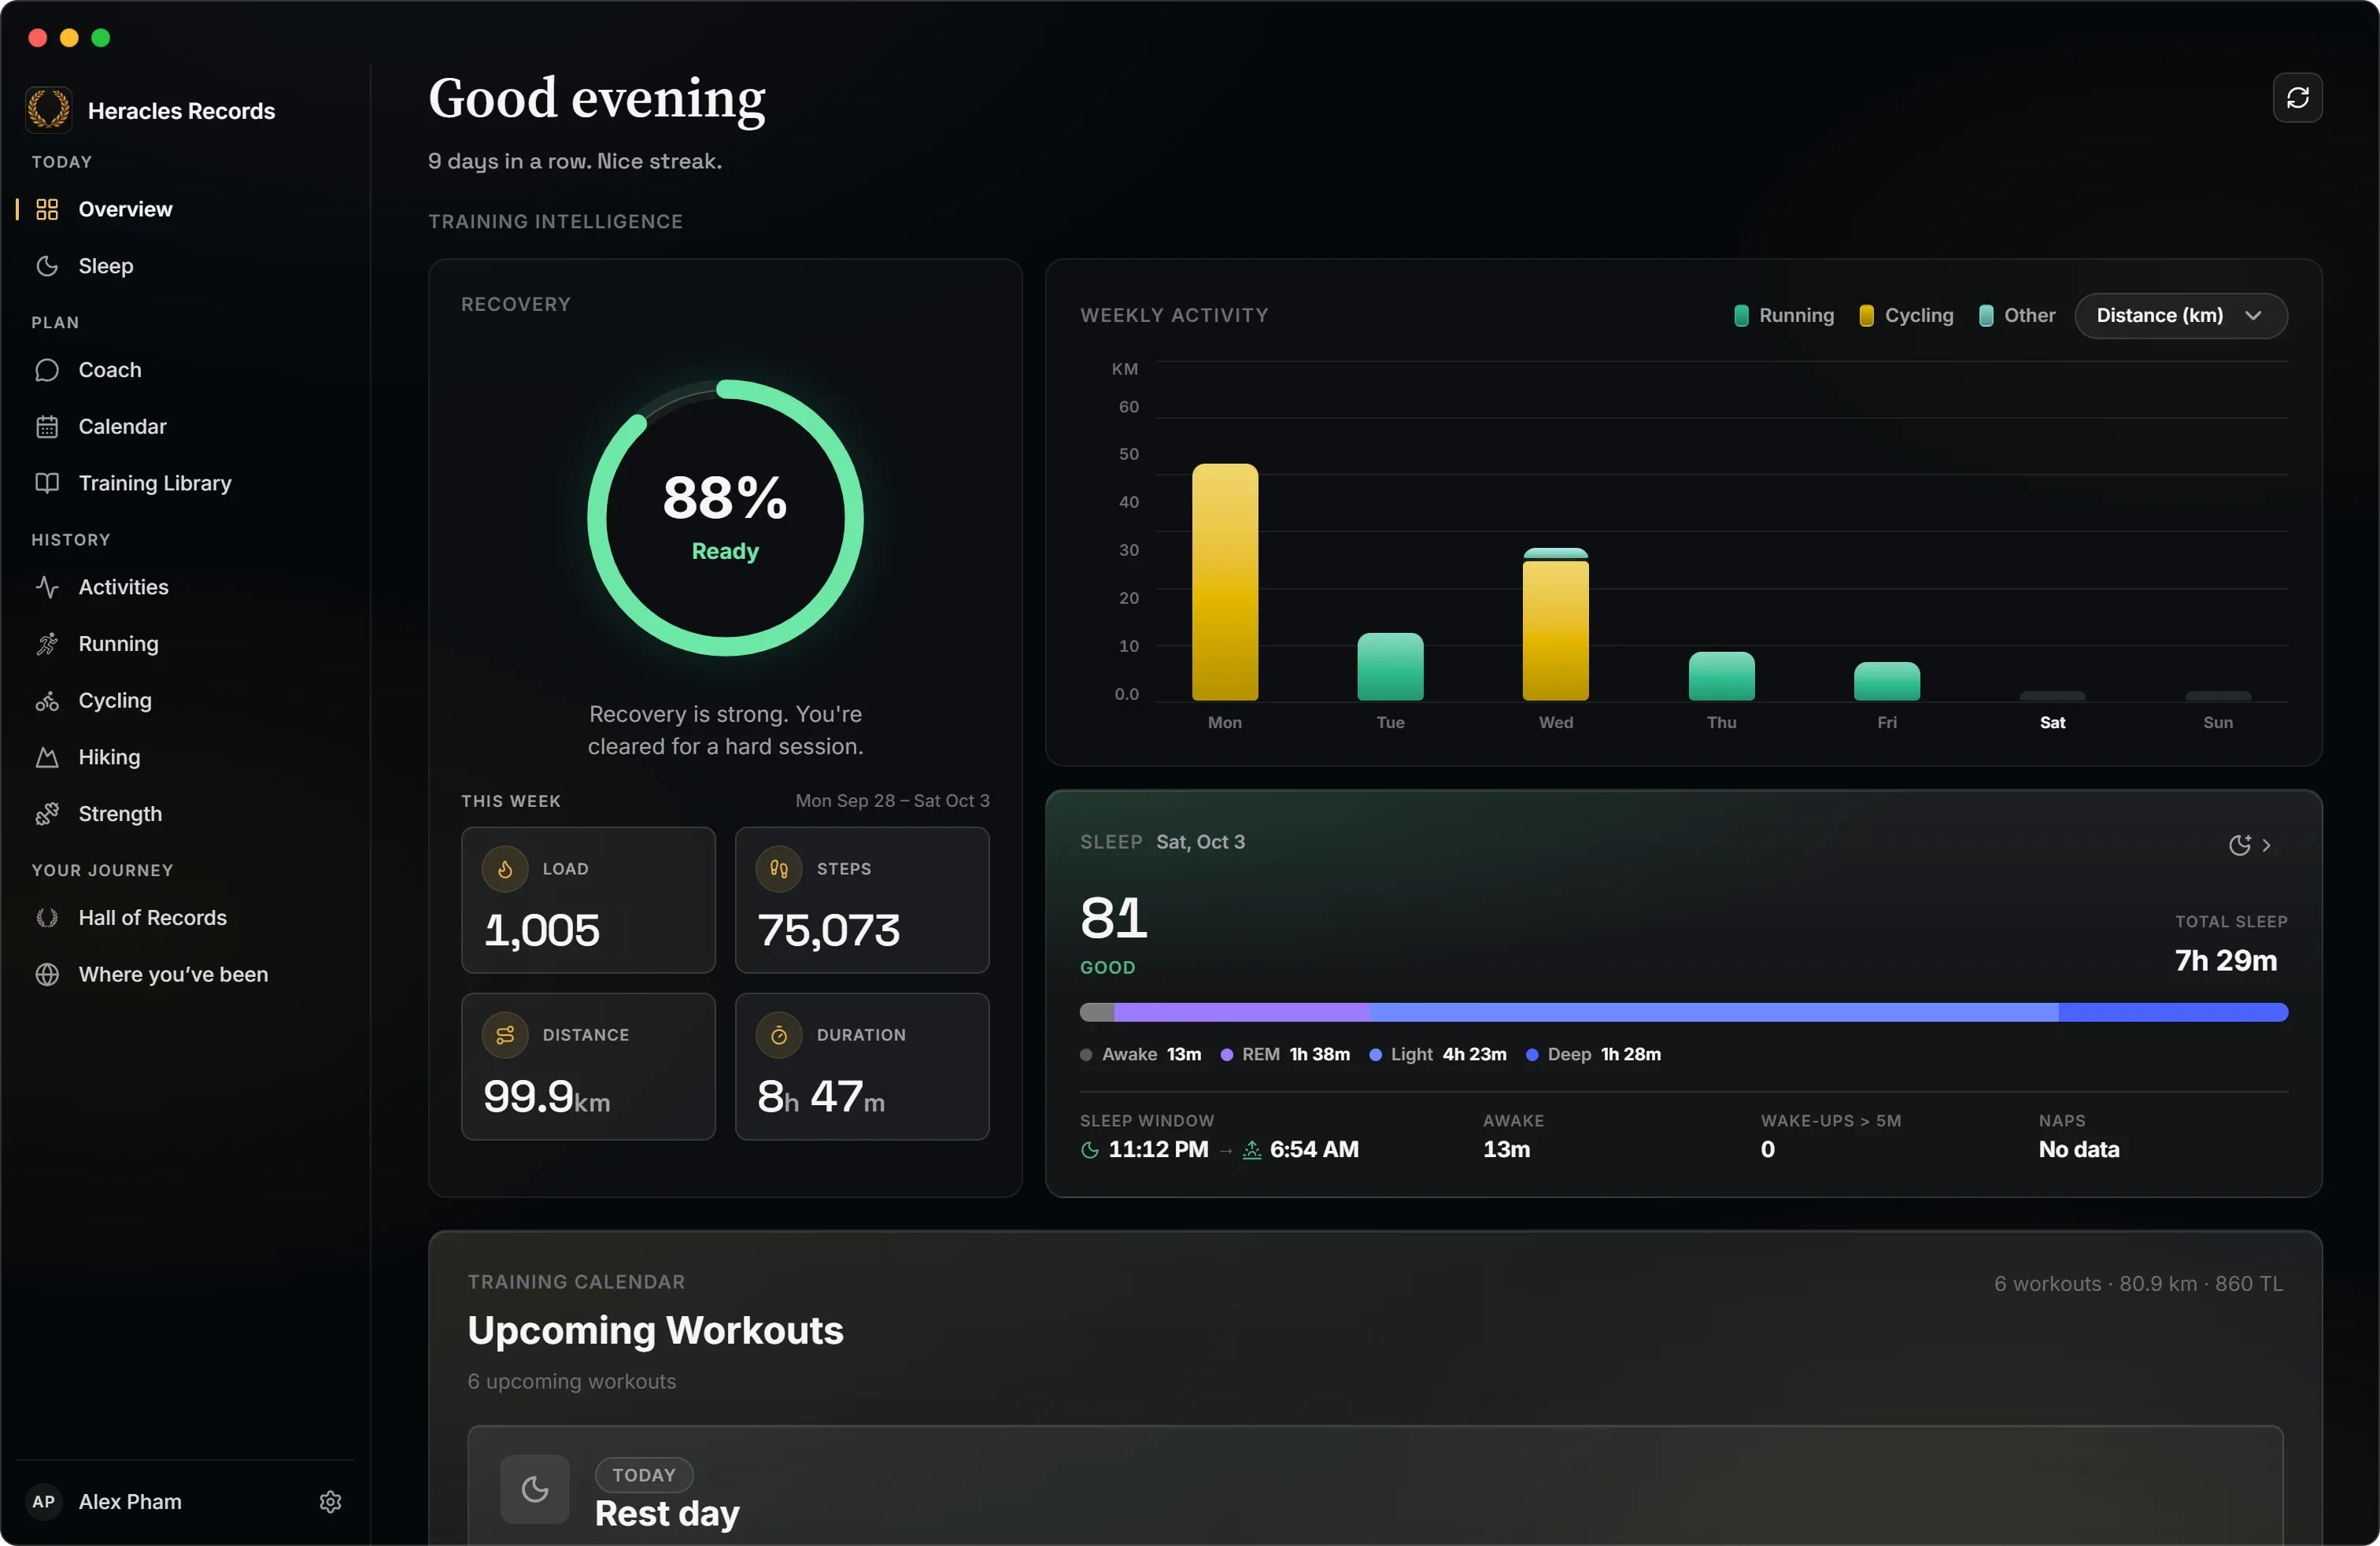Toggle Other series in chart legend
2380x1546 pixels.
(x=2017, y=315)
